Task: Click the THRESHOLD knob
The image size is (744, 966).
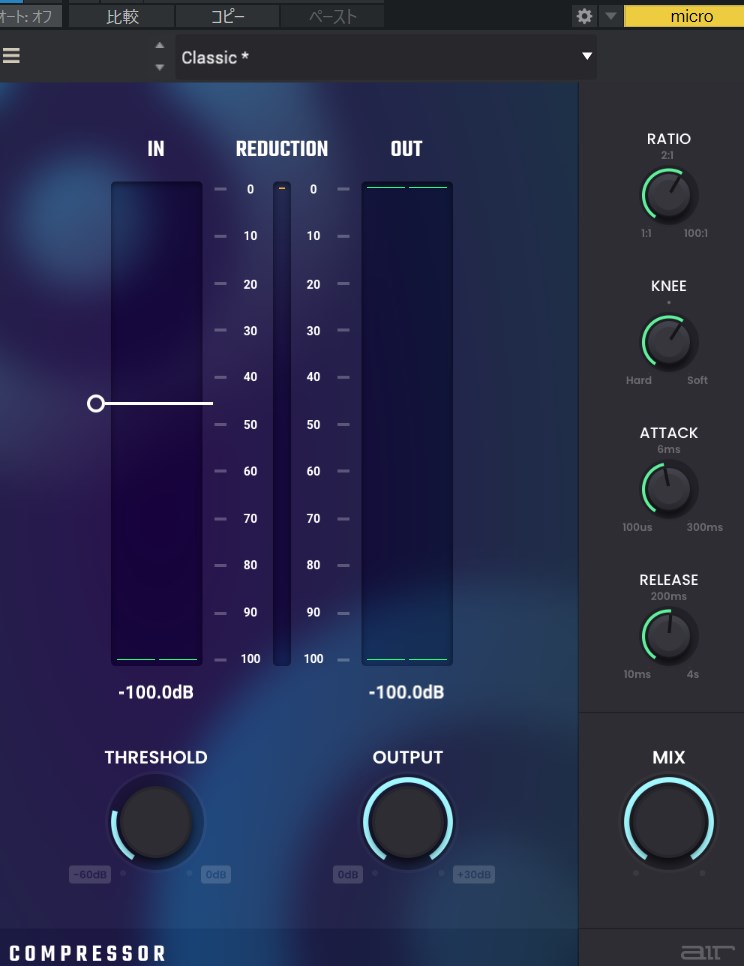Action: tap(156, 822)
